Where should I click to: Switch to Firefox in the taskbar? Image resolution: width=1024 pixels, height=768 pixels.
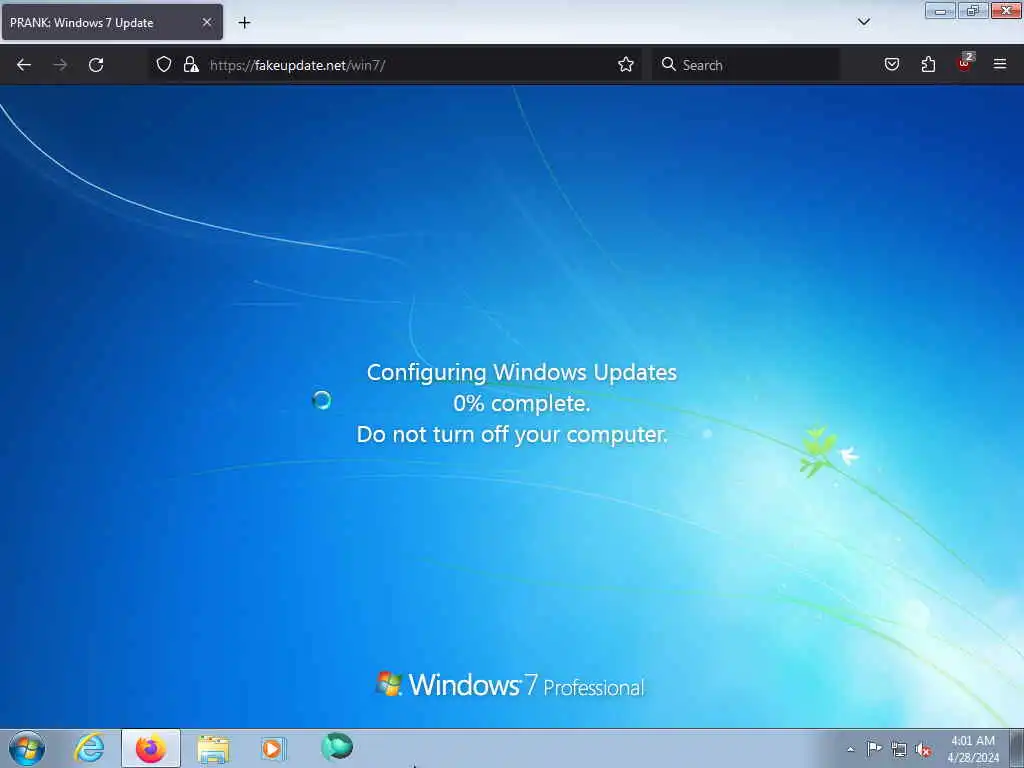[151, 748]
